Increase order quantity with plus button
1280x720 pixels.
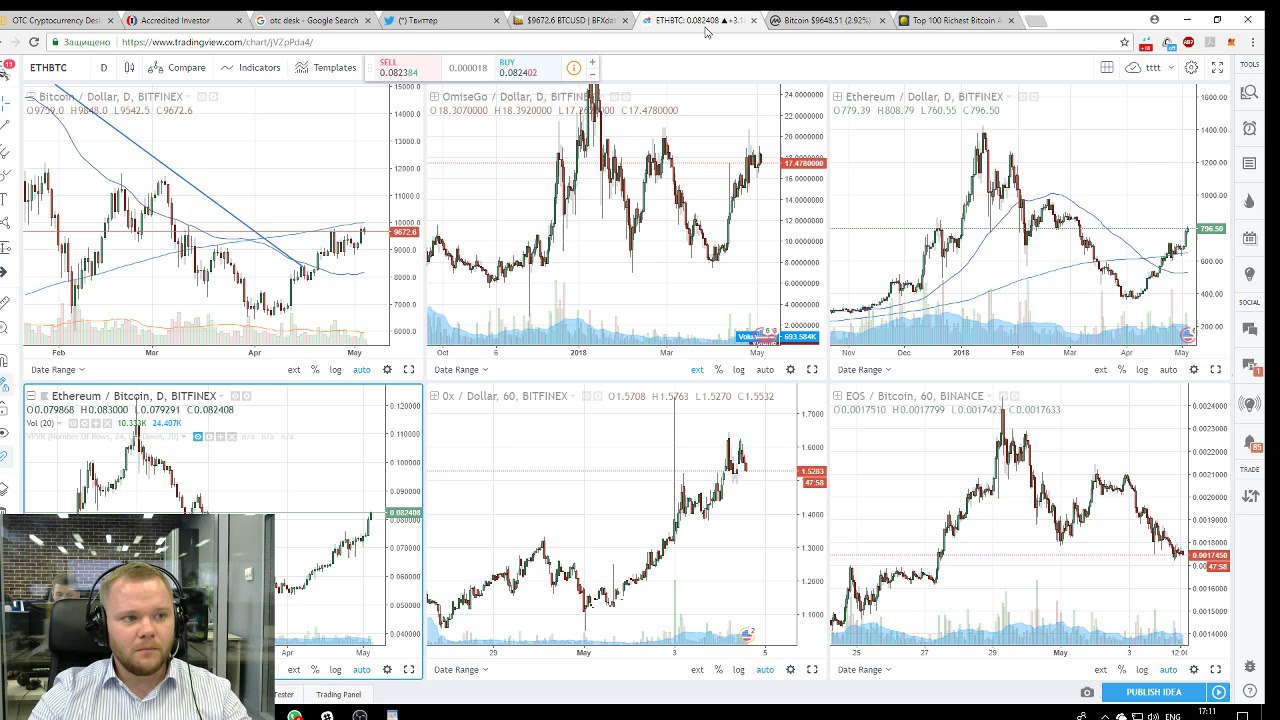[x=592, y=62]
